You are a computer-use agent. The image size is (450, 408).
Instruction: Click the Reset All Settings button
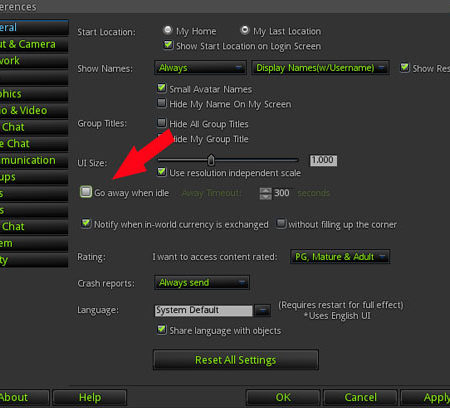236,360
